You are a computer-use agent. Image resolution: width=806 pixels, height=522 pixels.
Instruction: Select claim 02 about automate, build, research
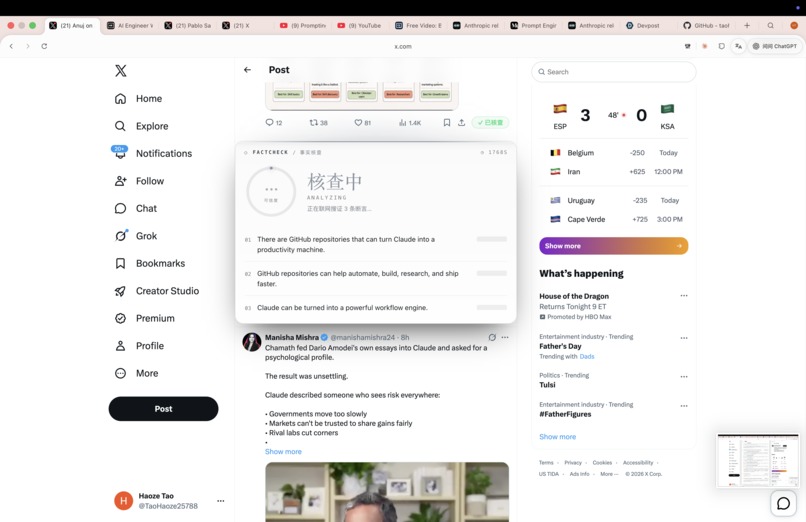tap(376, 278)
